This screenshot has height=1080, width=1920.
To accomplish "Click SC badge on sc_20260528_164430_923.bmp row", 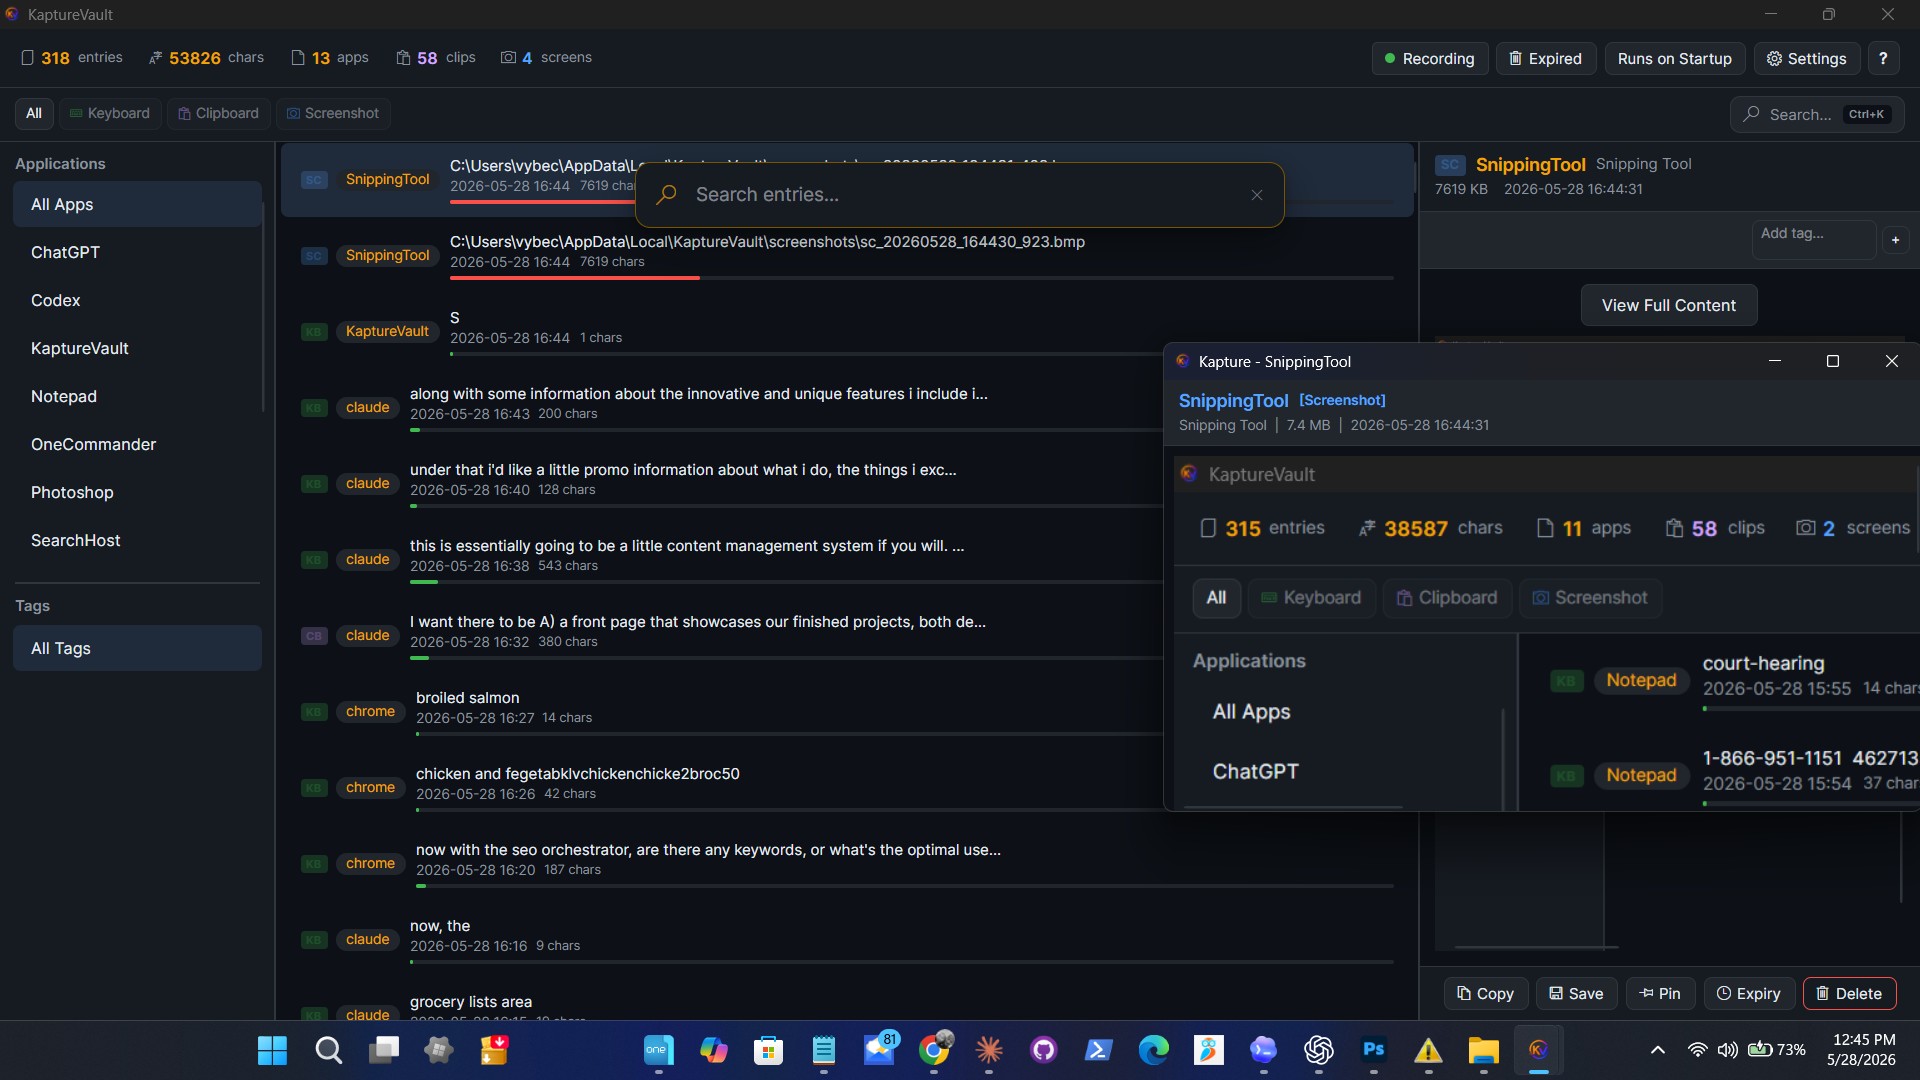I will (x=314, y=256).
